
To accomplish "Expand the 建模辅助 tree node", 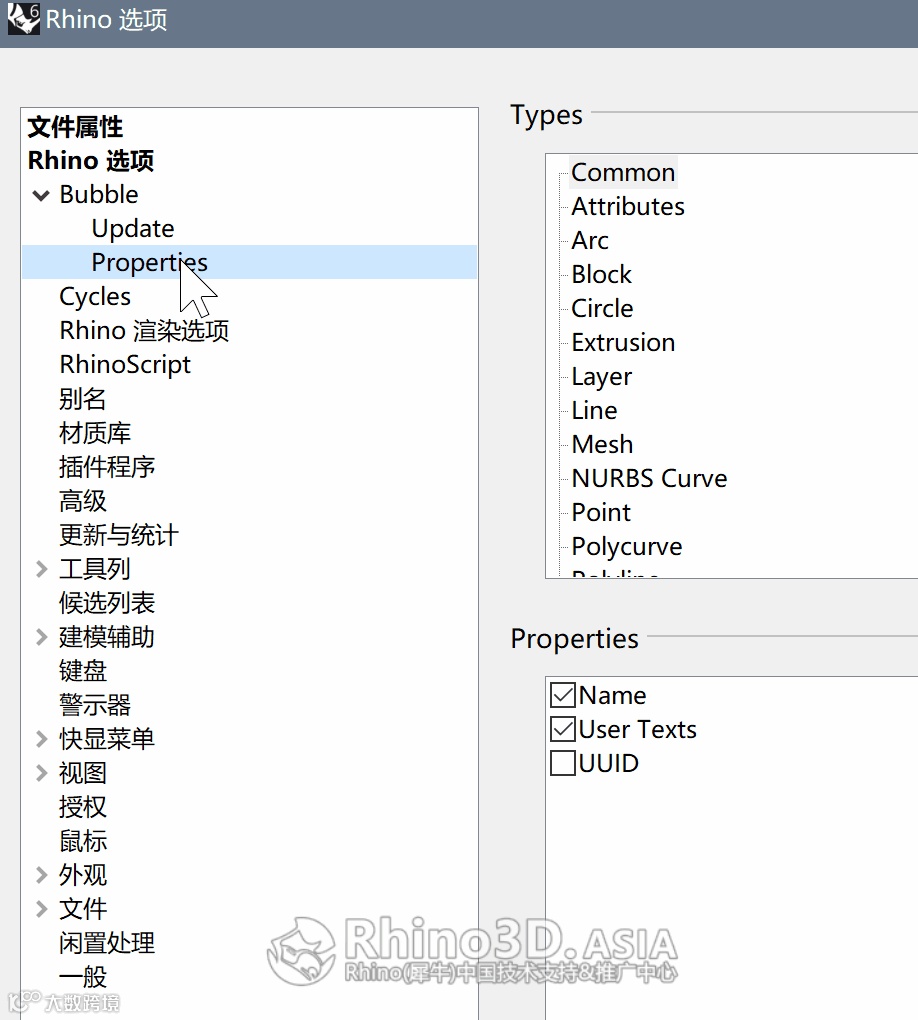I will (x=41, y=637).
